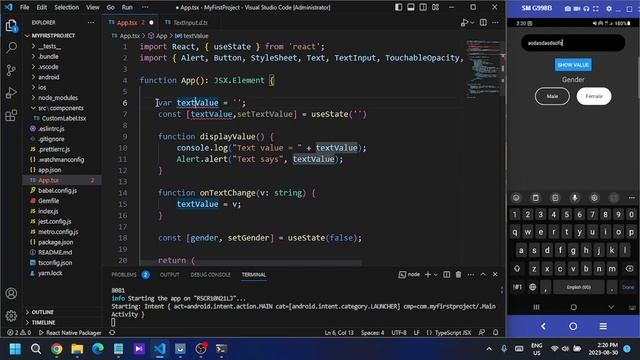Open the hidden menus ellipsis in menu bar
The image size is (640, 360).
pyautogui.click(x=145, y=7)
